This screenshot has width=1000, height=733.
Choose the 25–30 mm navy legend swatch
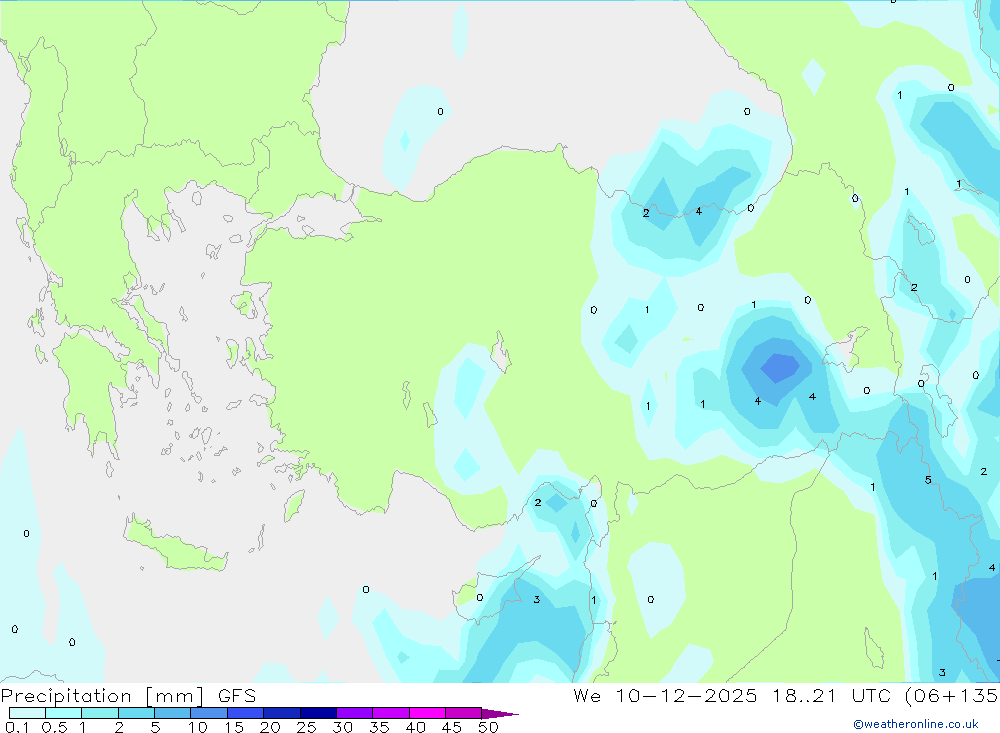(318, 713)
